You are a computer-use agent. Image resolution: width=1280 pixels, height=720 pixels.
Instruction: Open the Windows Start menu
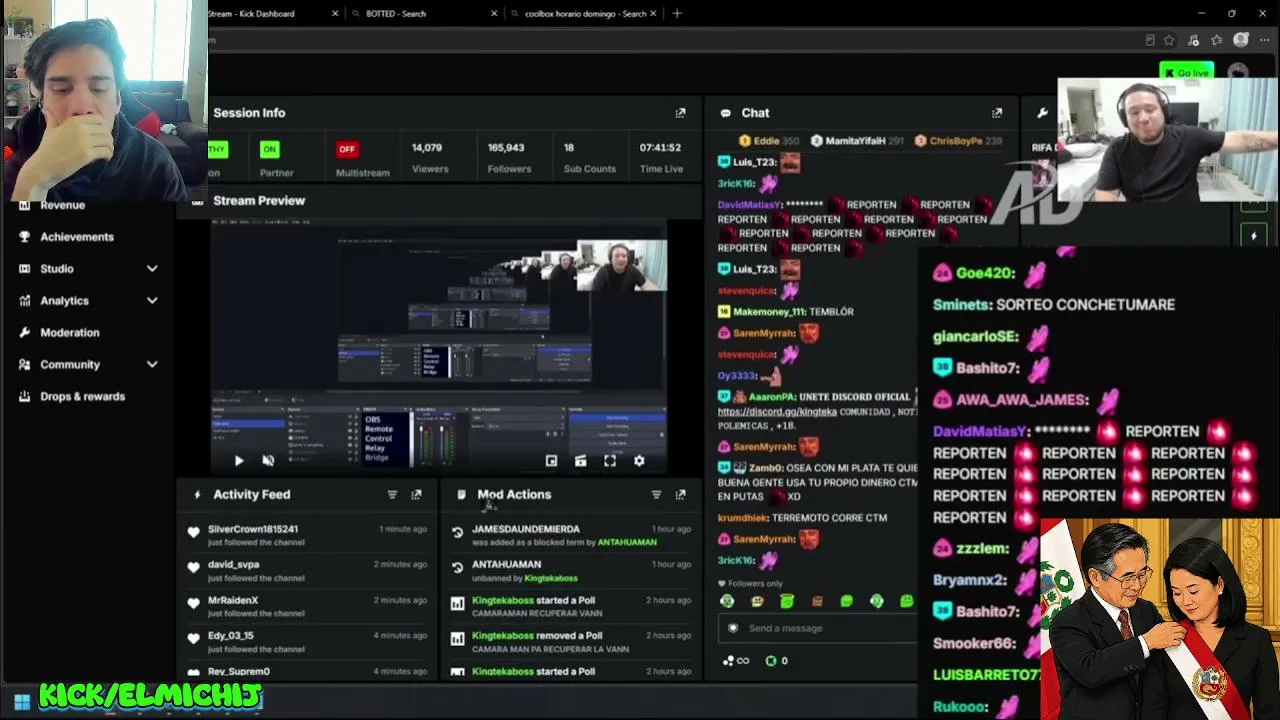tap(22, 701)
